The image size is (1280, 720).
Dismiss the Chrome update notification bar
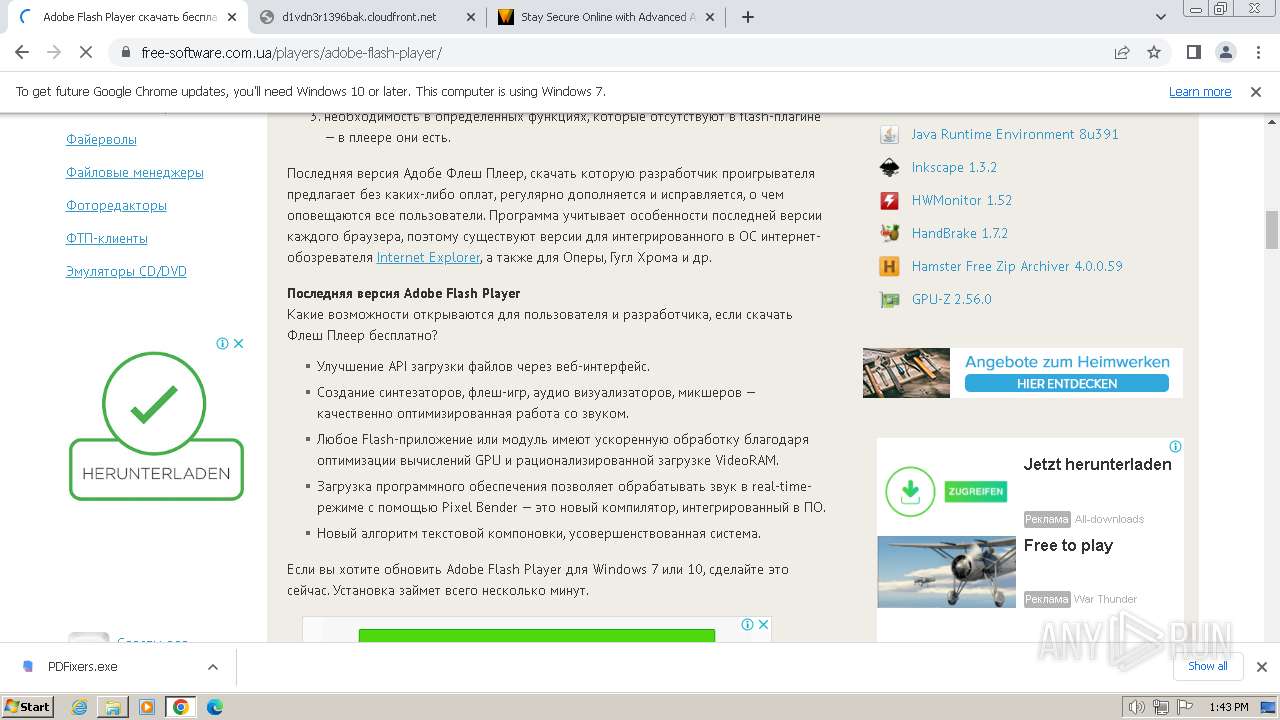[1256, 91]
